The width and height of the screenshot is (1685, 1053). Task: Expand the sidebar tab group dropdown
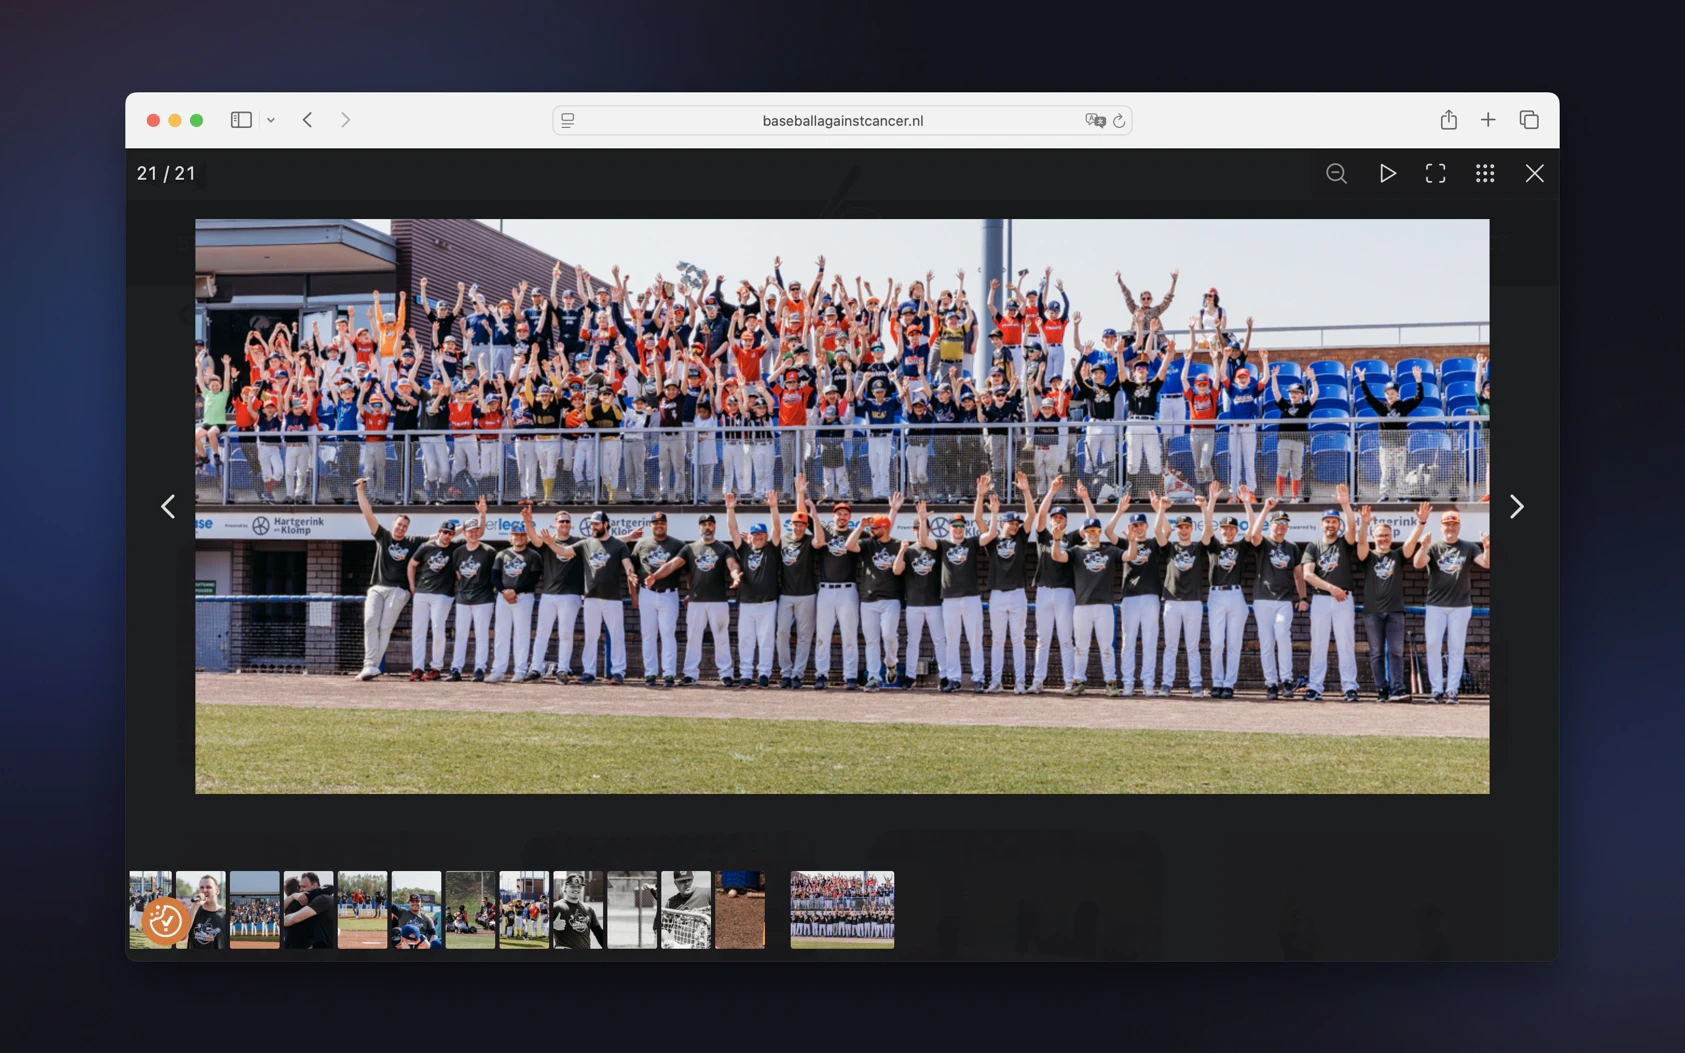[271, 120]
